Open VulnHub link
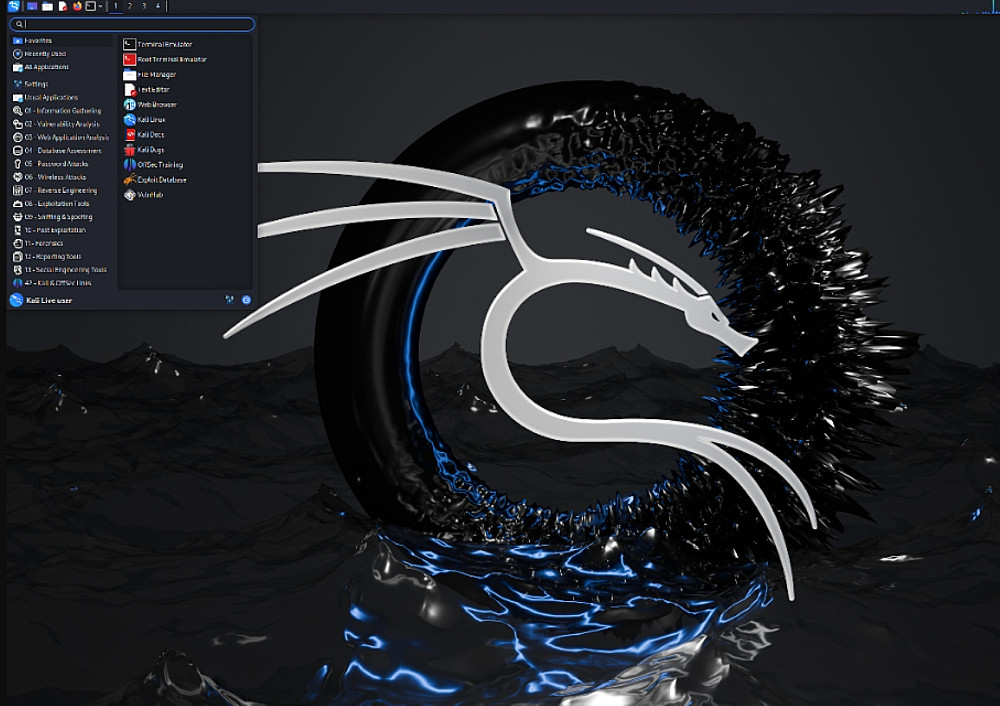Image resolution: width=1000 pixels, height=706 pixels. pyautogui.click(x=185, y=195)
